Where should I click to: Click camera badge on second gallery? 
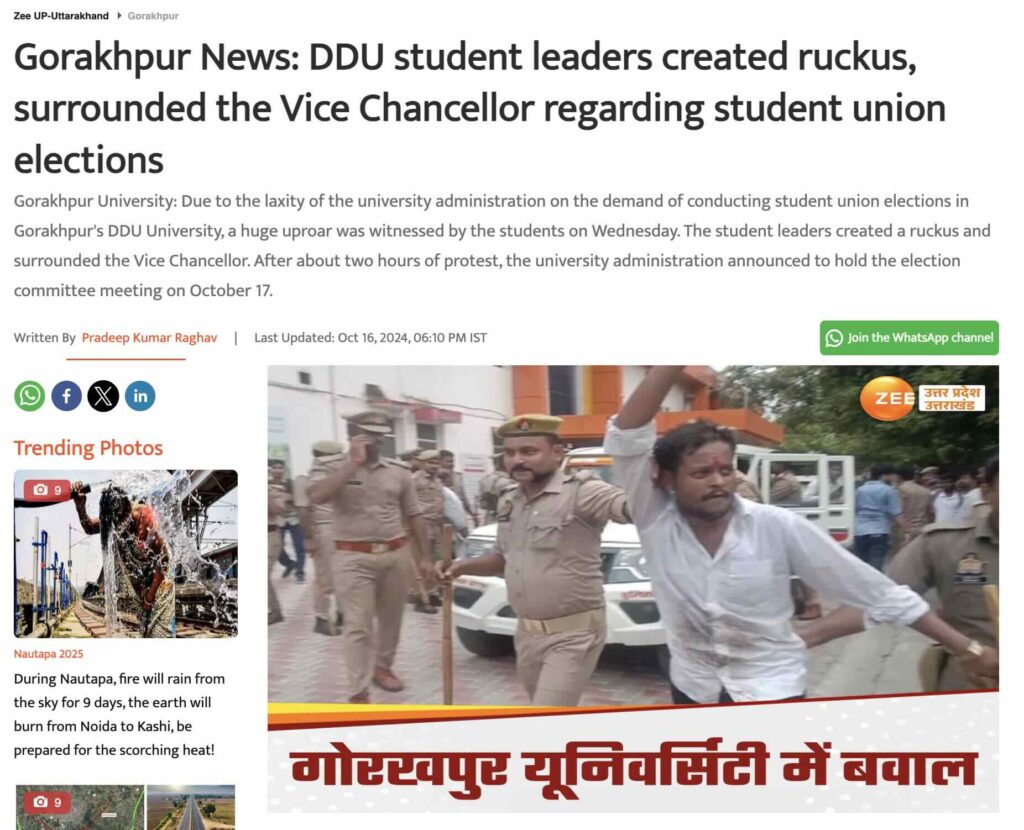(x=47, y=802)
